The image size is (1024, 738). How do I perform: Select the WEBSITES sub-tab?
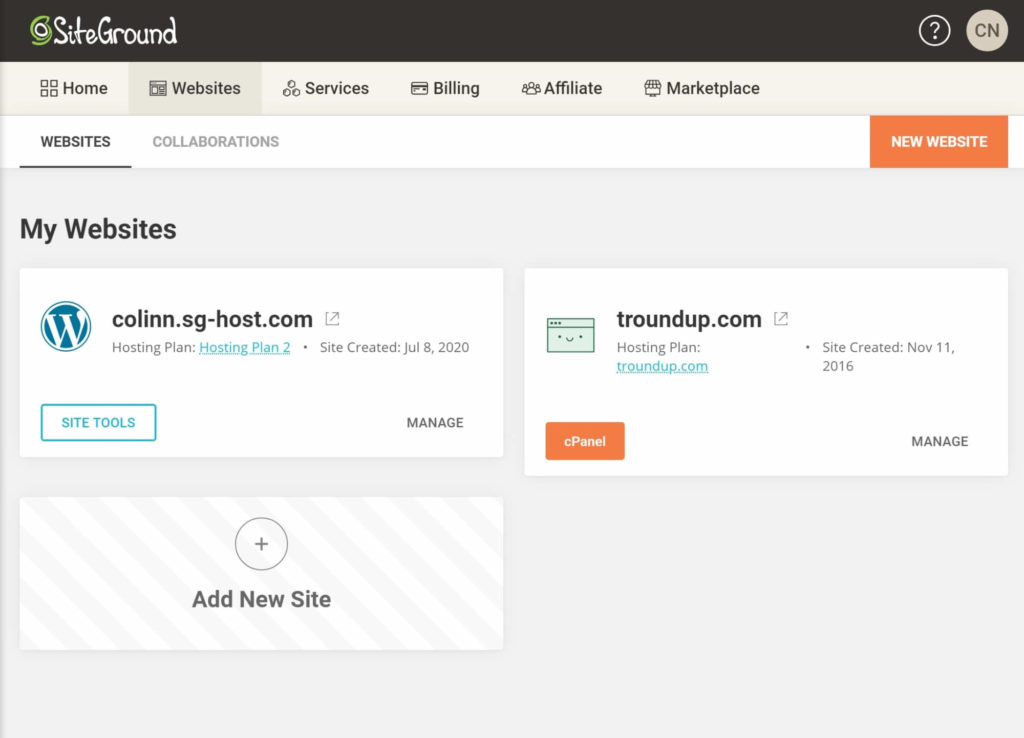click(75, 142)
